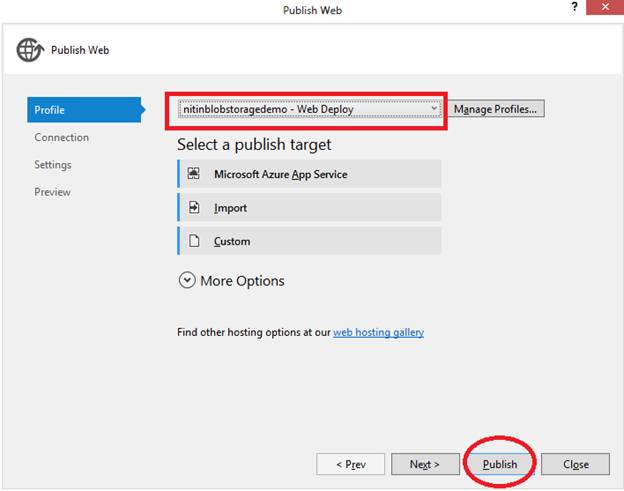The image size is (624, 491).
Task: Choose Microsoft Azure App Service target
Action: [310, 174]
